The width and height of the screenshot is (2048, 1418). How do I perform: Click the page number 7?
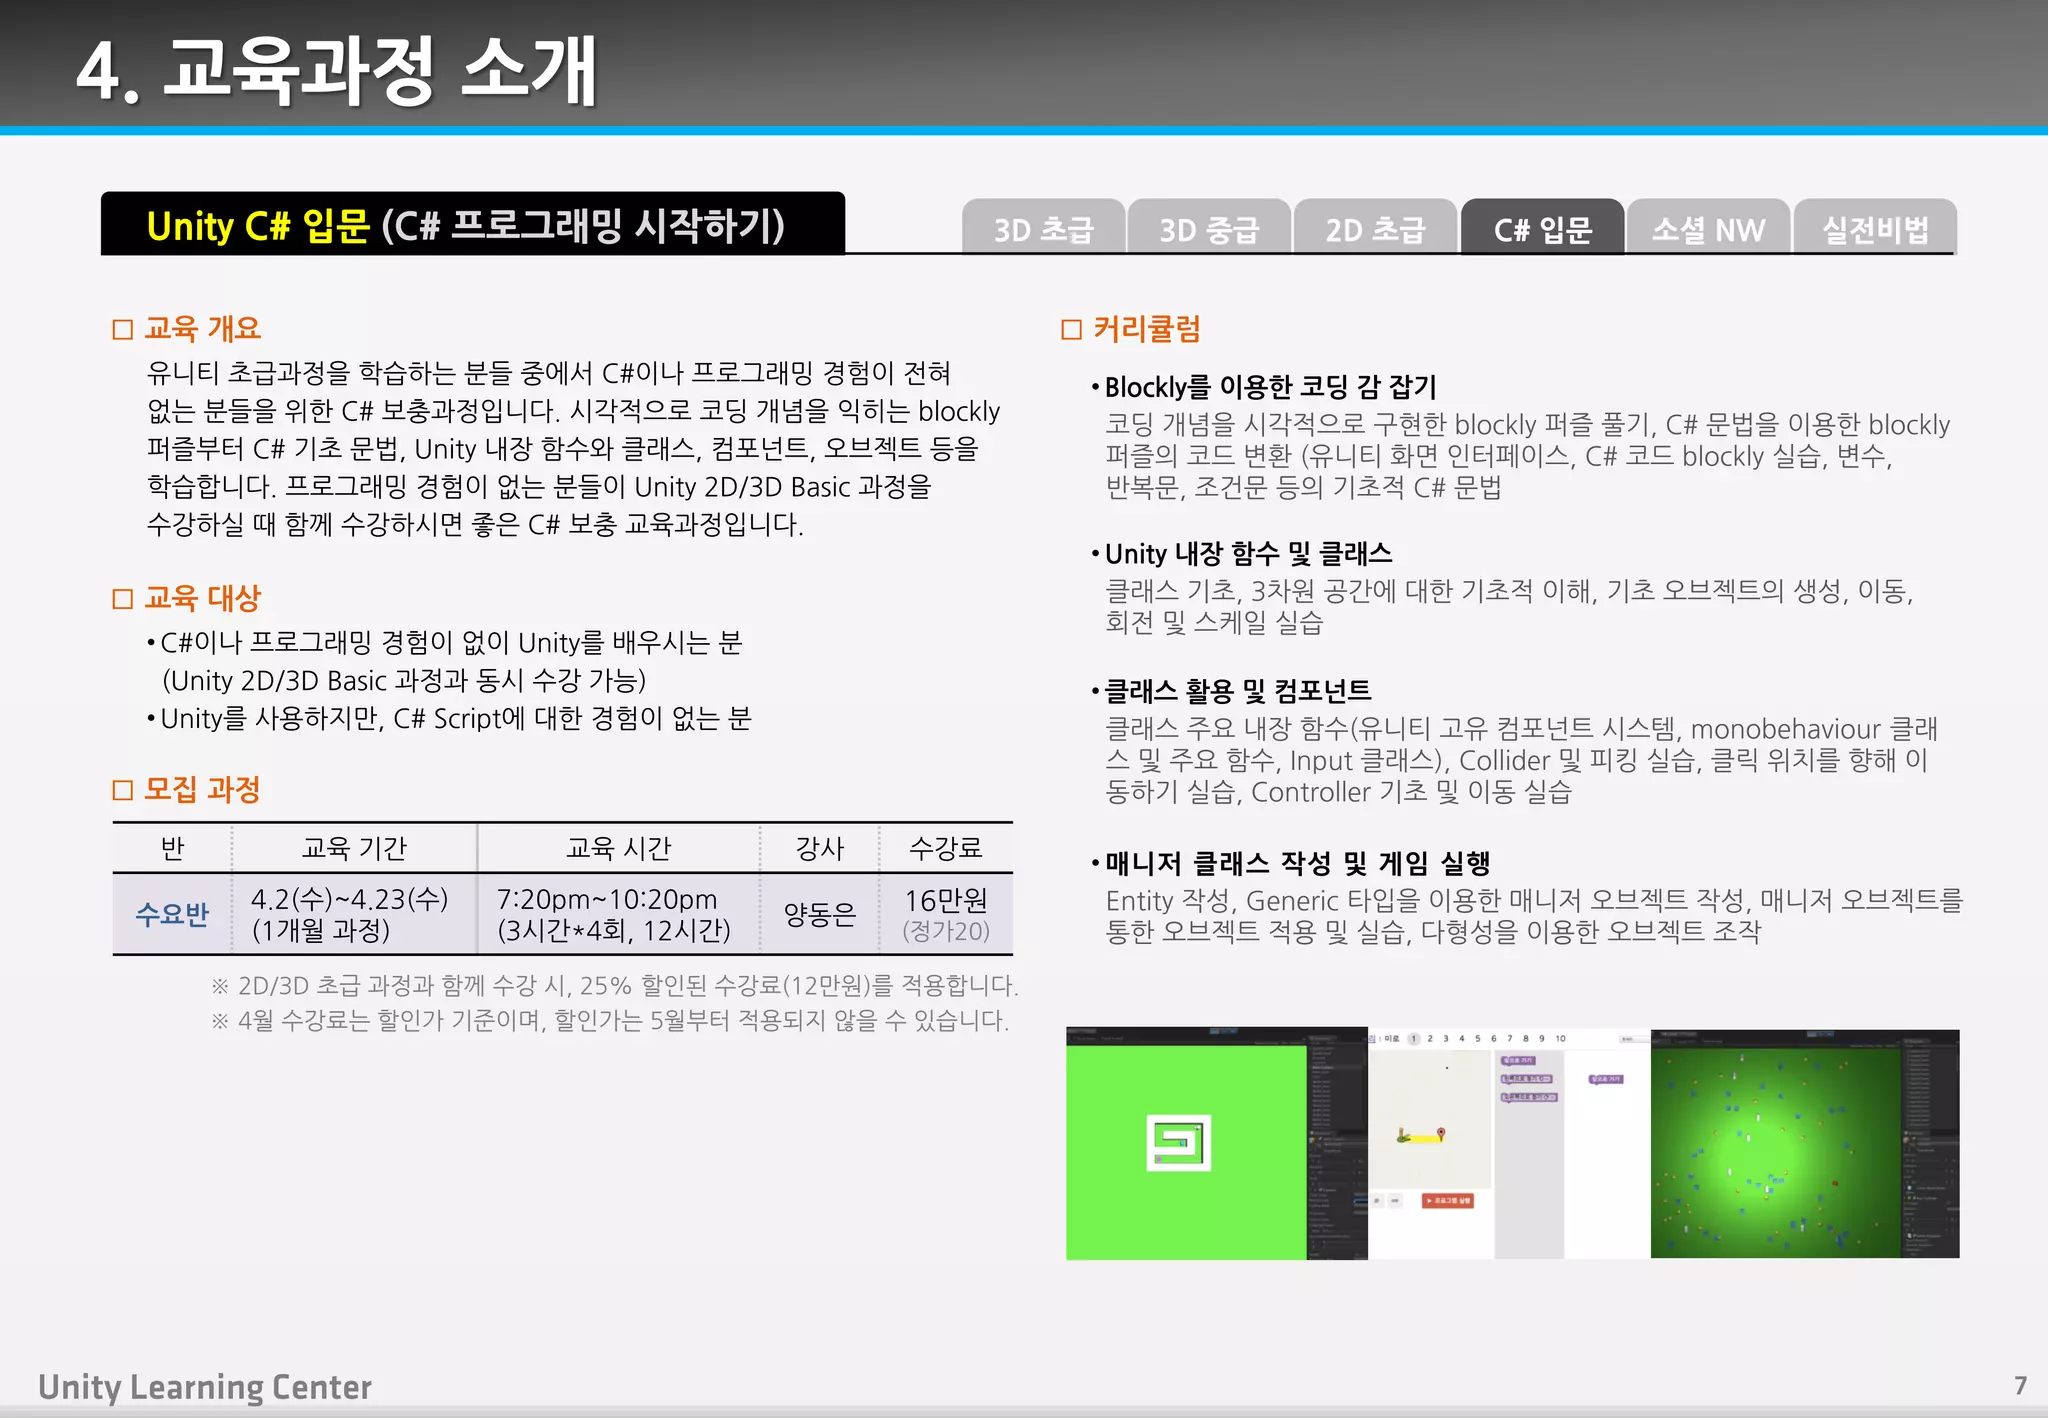(x=2020, y=1385)
